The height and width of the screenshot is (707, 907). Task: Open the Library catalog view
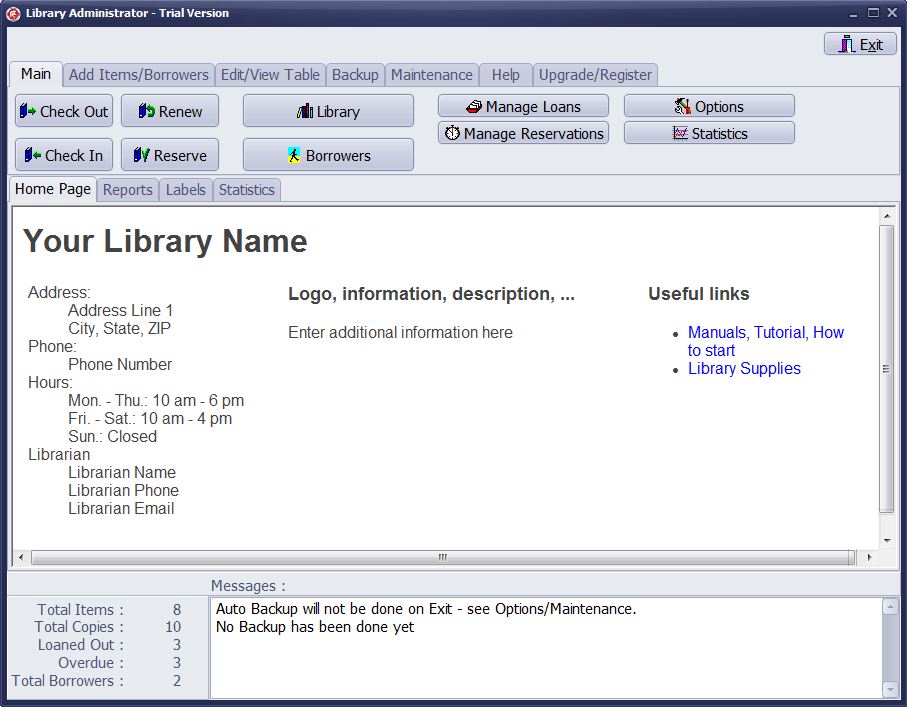[x=328, y=110]
